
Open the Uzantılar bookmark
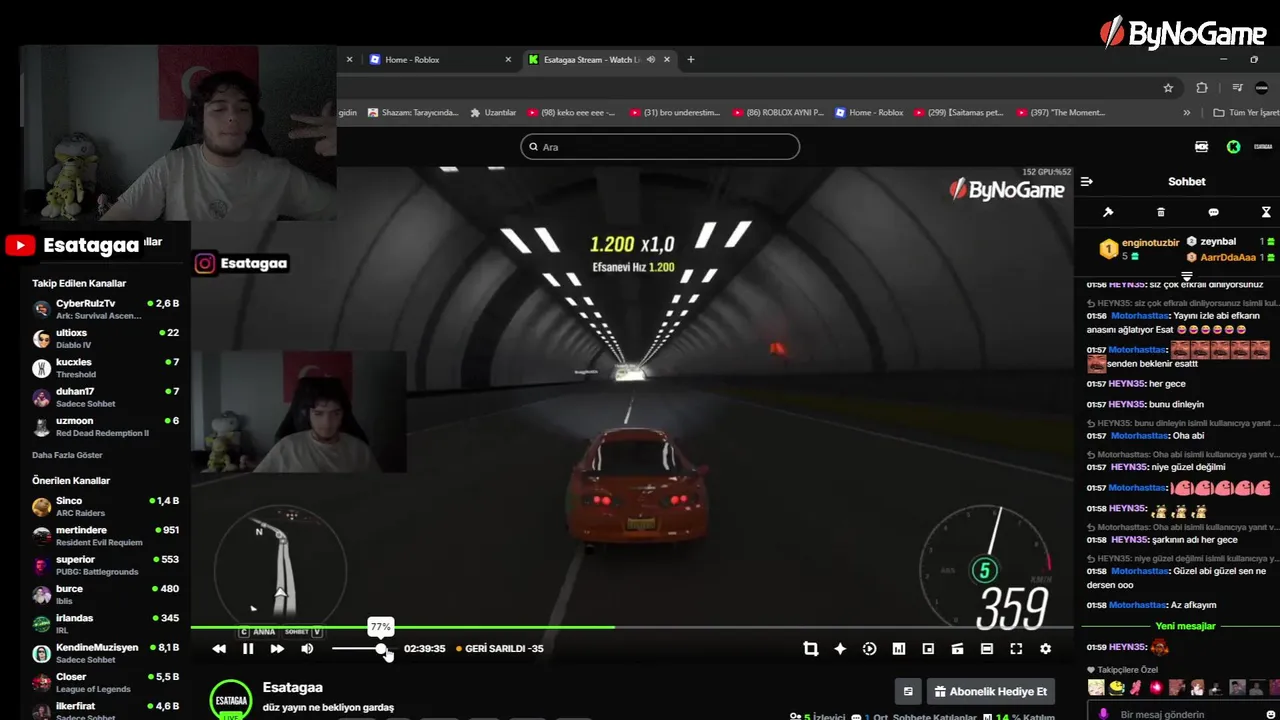coord(493,113)
